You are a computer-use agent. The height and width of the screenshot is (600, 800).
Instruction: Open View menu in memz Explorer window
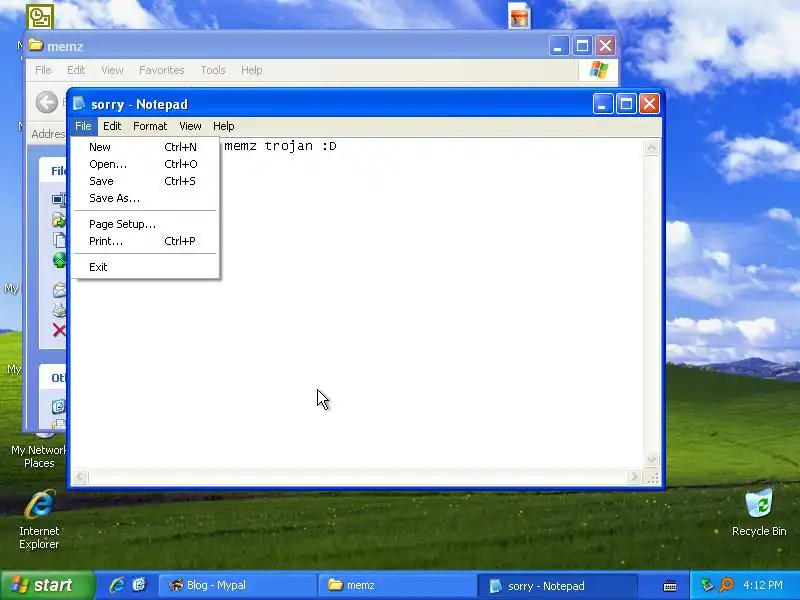click(x=112, y=70)
